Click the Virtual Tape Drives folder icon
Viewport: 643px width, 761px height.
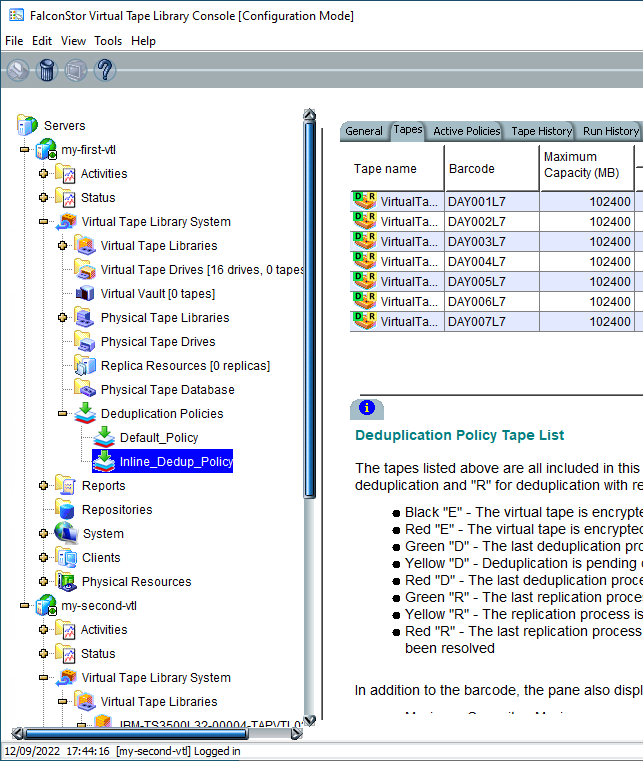coord(85,269)
